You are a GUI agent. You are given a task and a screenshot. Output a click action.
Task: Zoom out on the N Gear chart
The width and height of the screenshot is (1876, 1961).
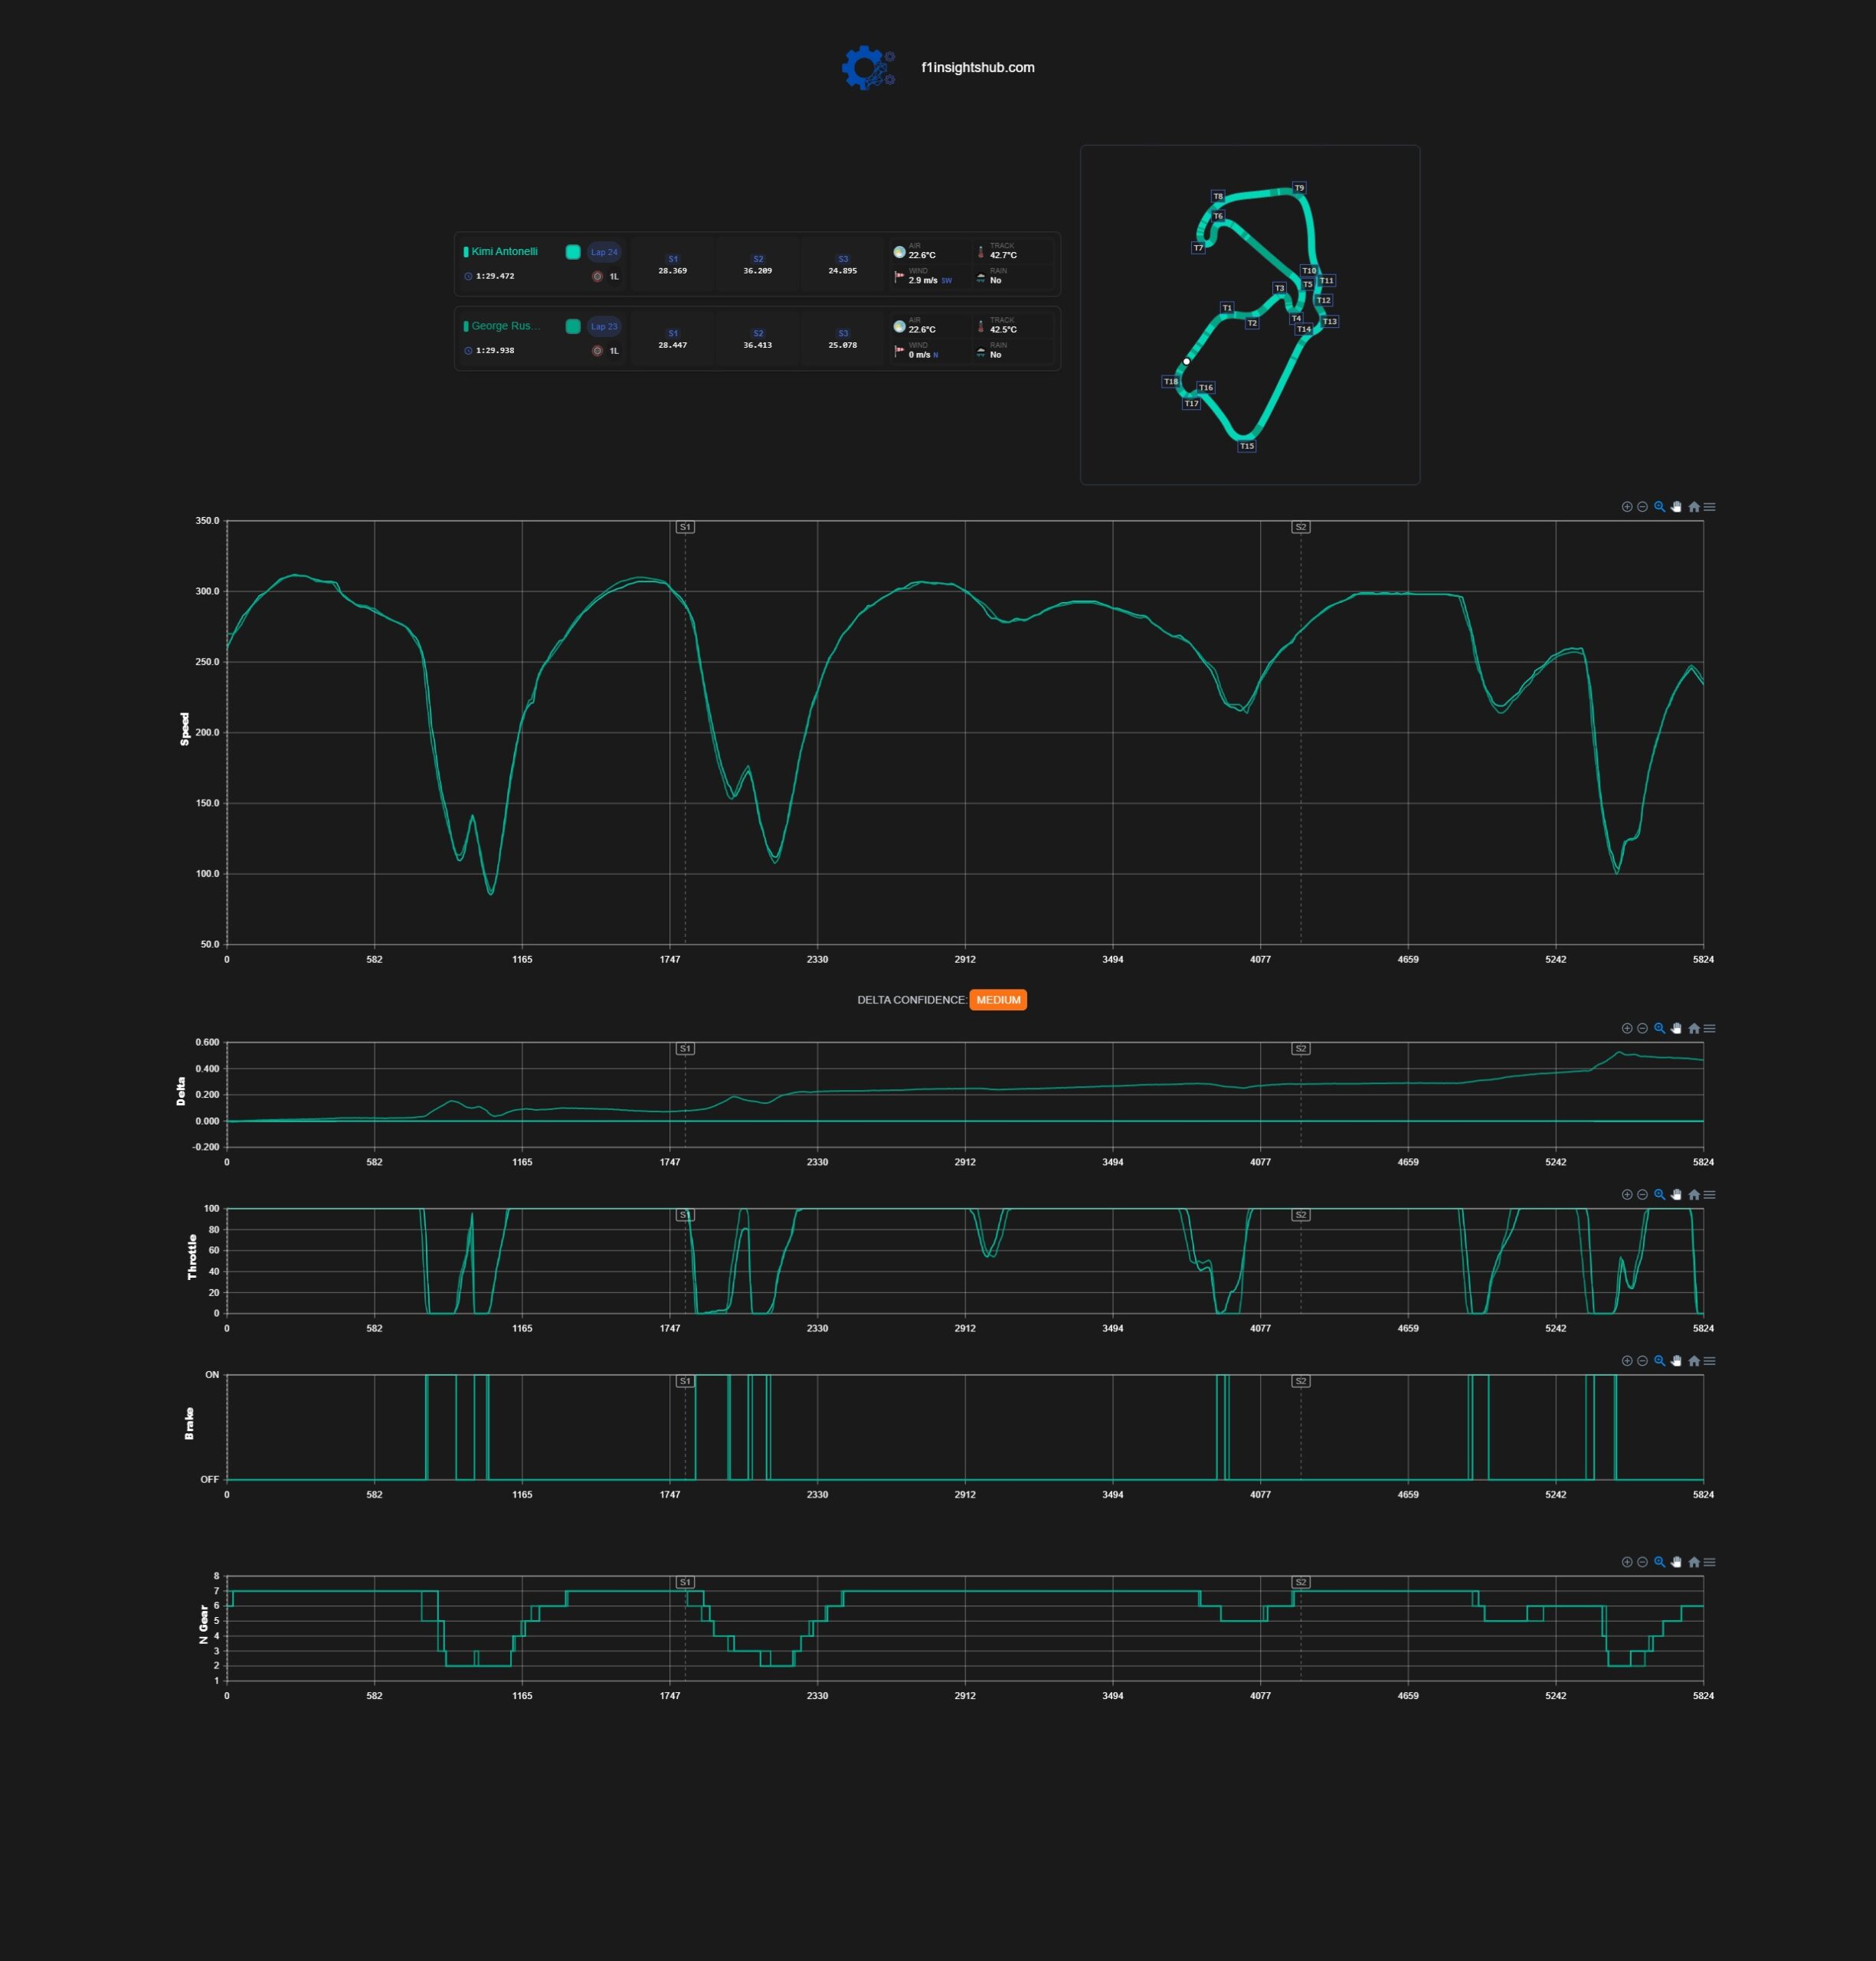pos(1642,1561)
